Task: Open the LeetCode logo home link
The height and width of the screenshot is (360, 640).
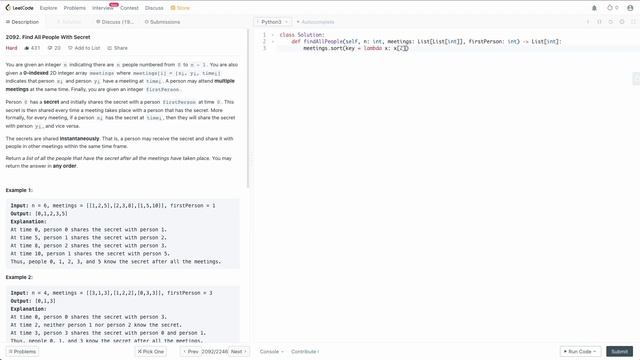Action: 19,8
